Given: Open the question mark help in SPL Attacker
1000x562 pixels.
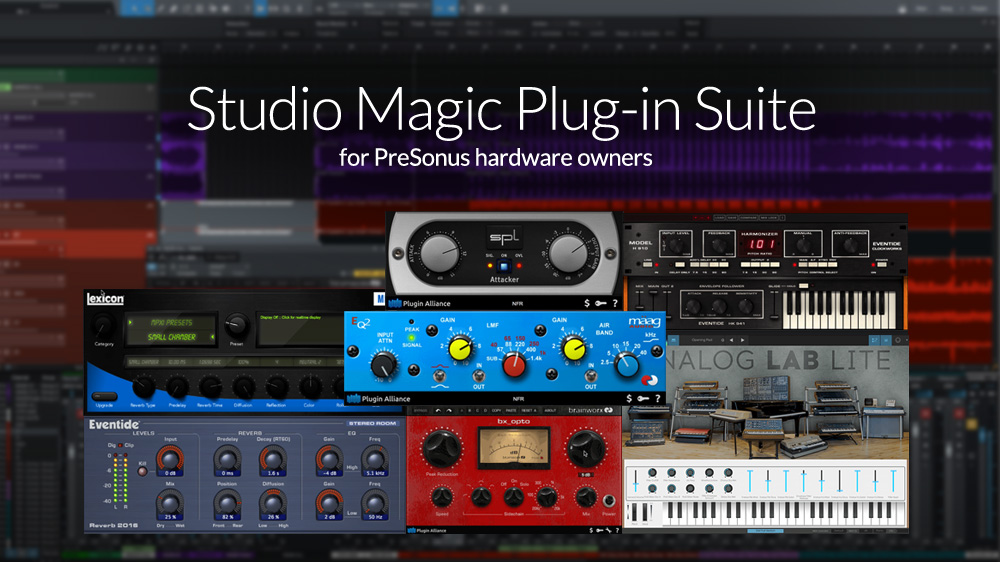Looking at the screenshot, I should coord(615,304).
